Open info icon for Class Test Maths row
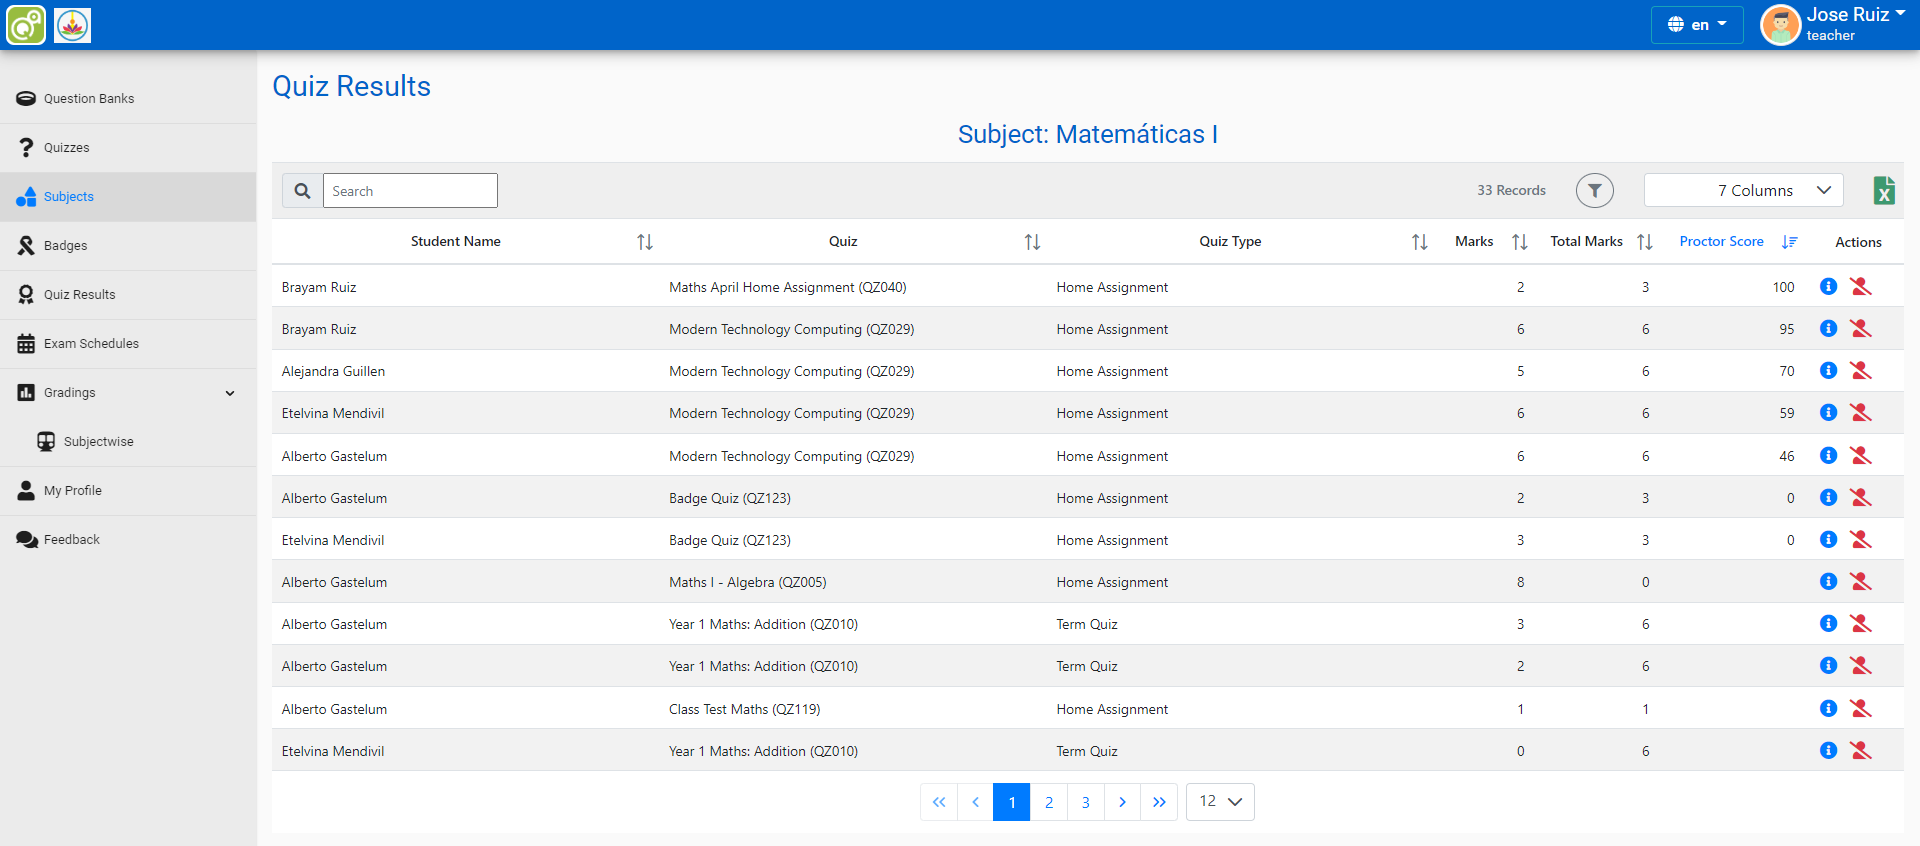 click(1828, 709)
